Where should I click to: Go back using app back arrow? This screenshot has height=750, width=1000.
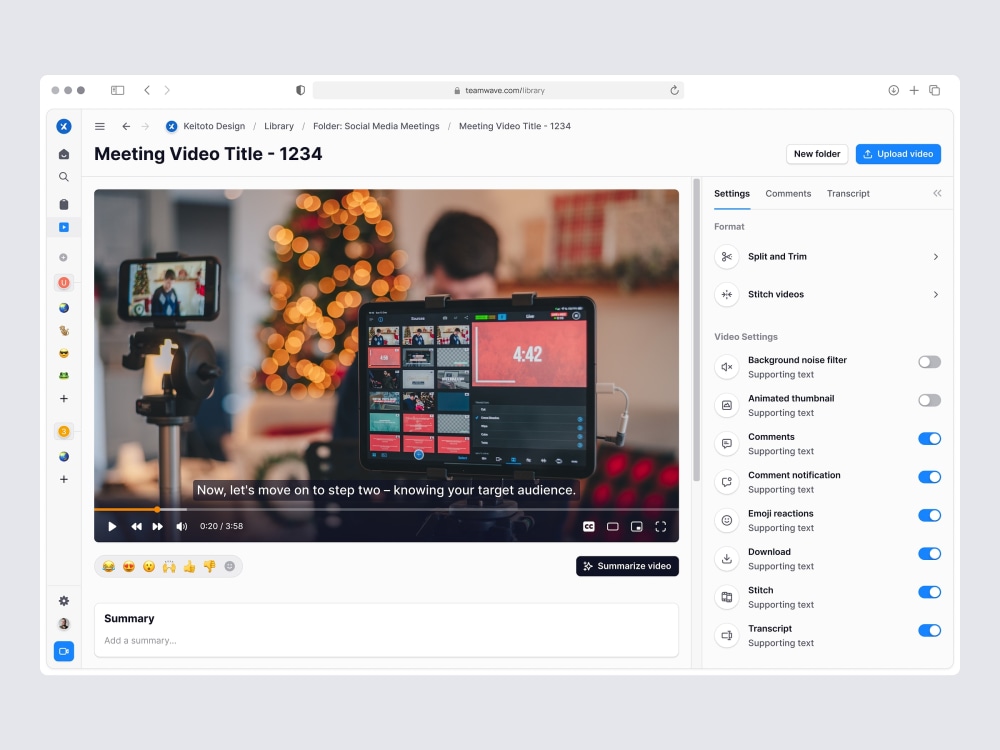click(x=126, y=126)
